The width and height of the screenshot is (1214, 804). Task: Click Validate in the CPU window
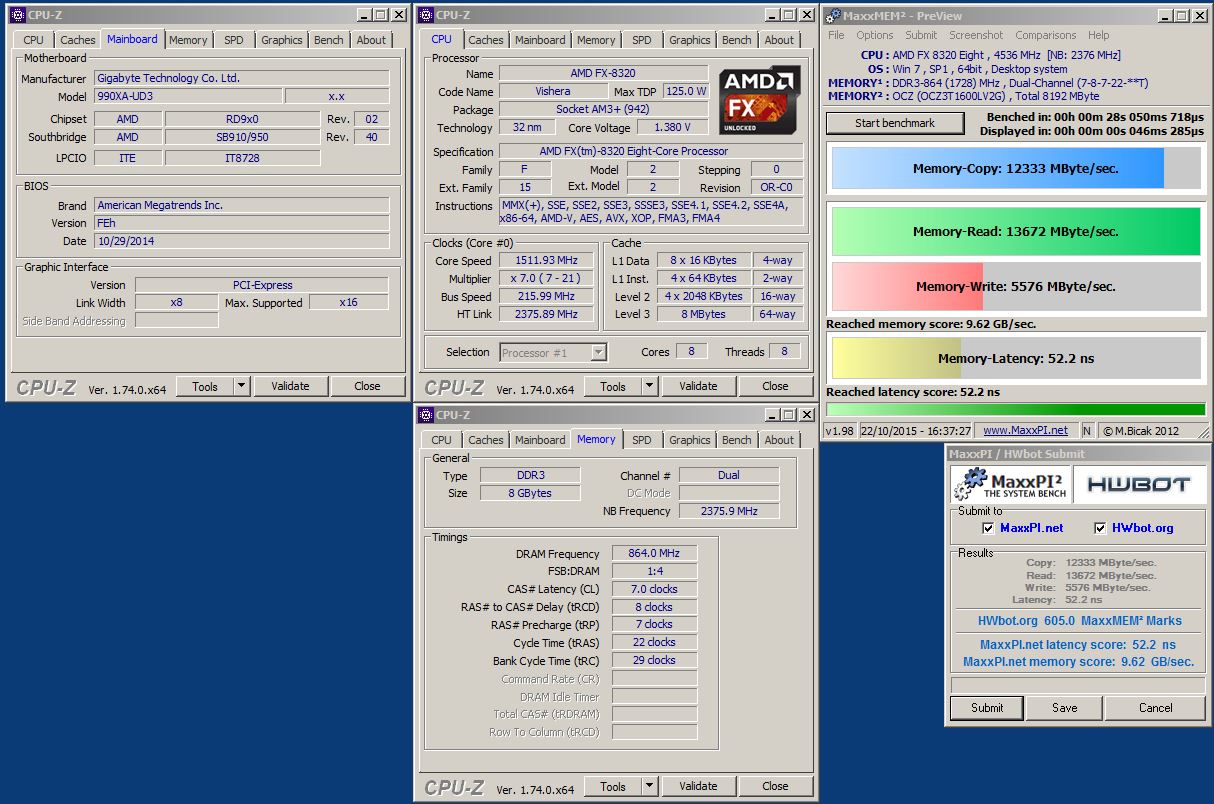[x=698, y=386]
